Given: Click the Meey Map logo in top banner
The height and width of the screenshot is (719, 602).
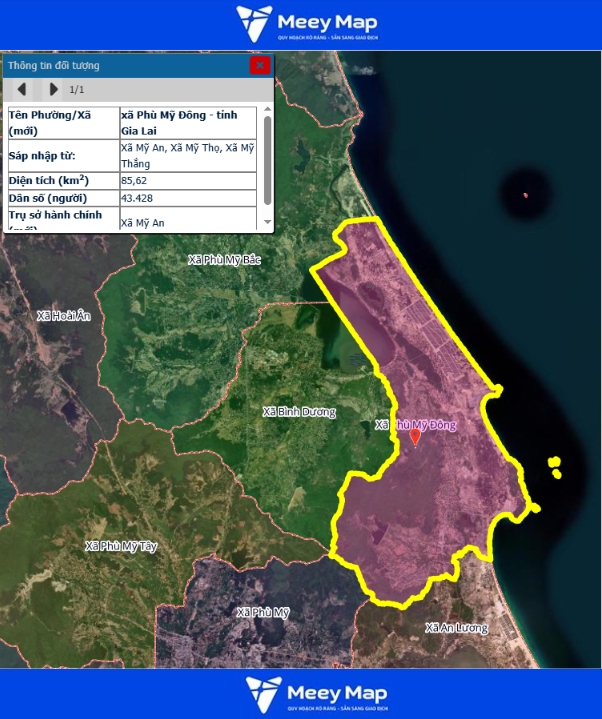Looking at the screenshot, I should tap(300, 24).
